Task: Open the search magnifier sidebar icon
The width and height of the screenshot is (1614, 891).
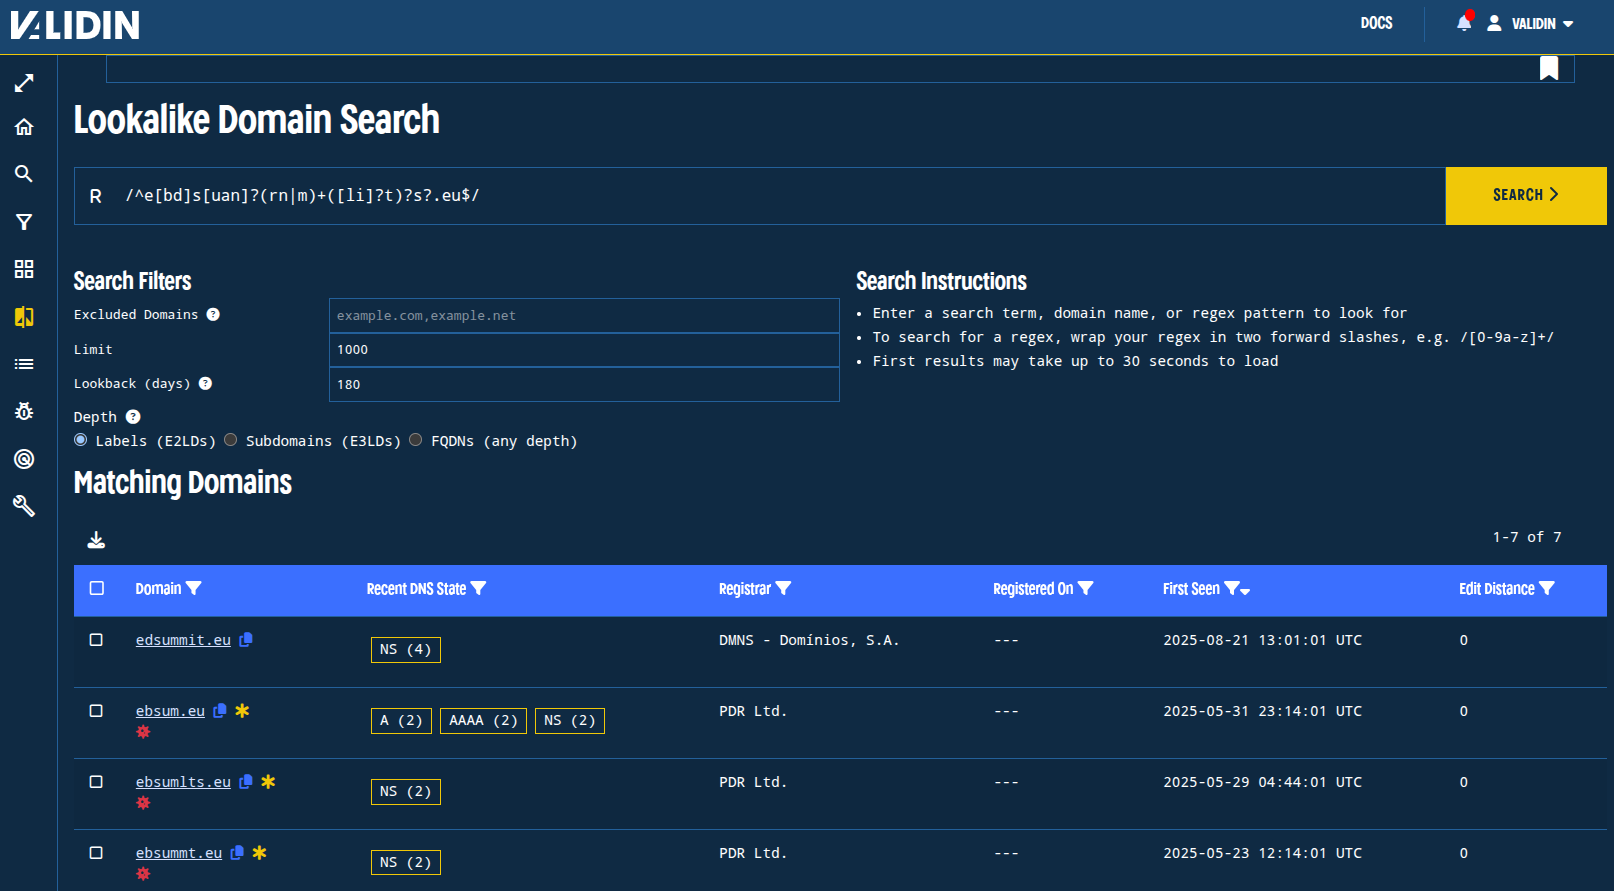Action: tap(24, 174)
